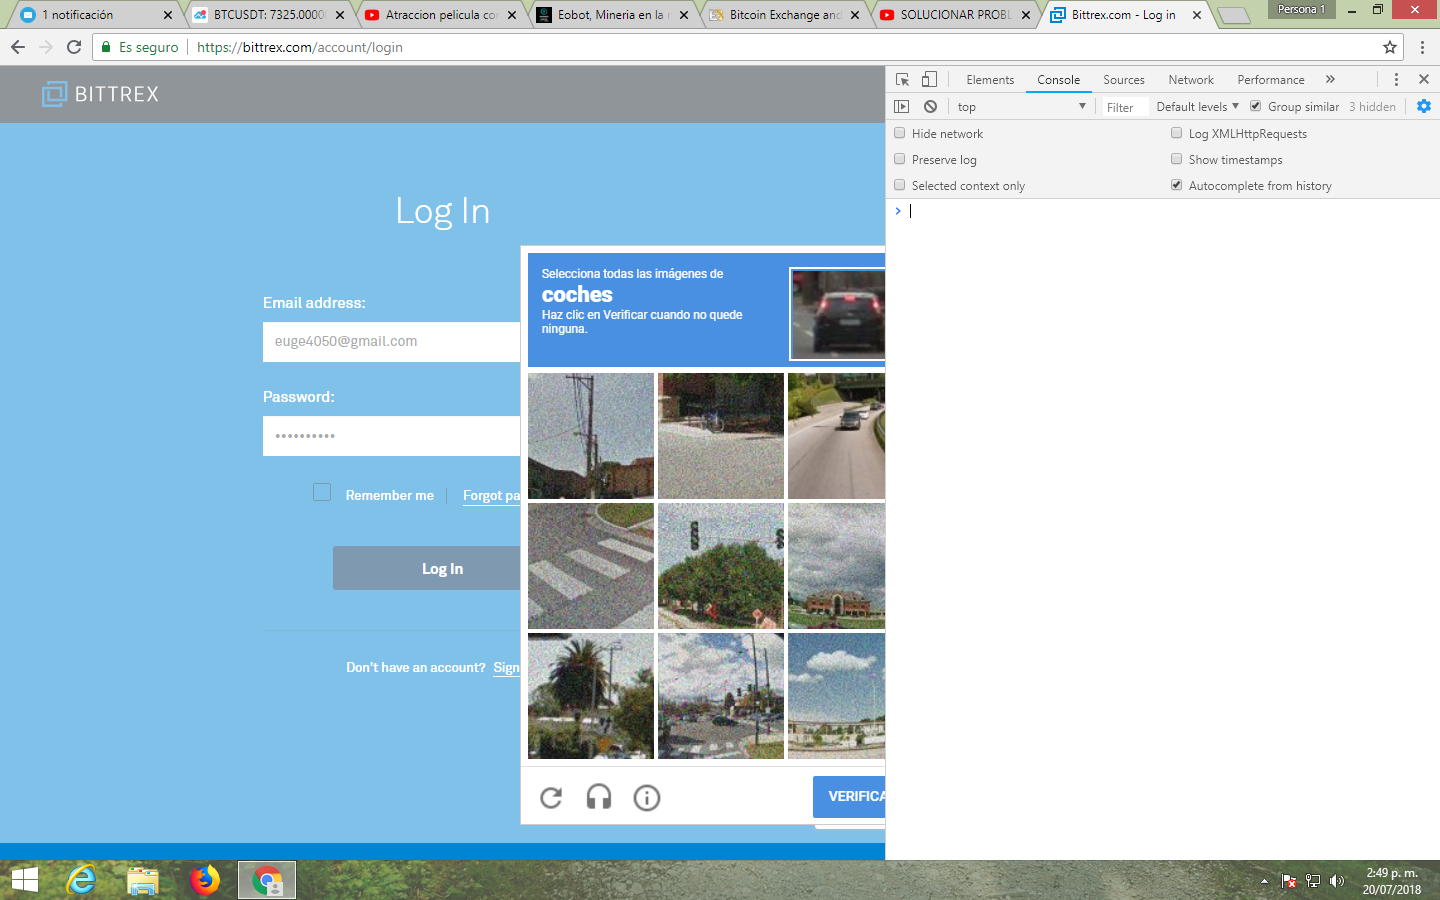Open DevTools console settings gear
The image size is (1440, 900).
[x=1424, y=106]
